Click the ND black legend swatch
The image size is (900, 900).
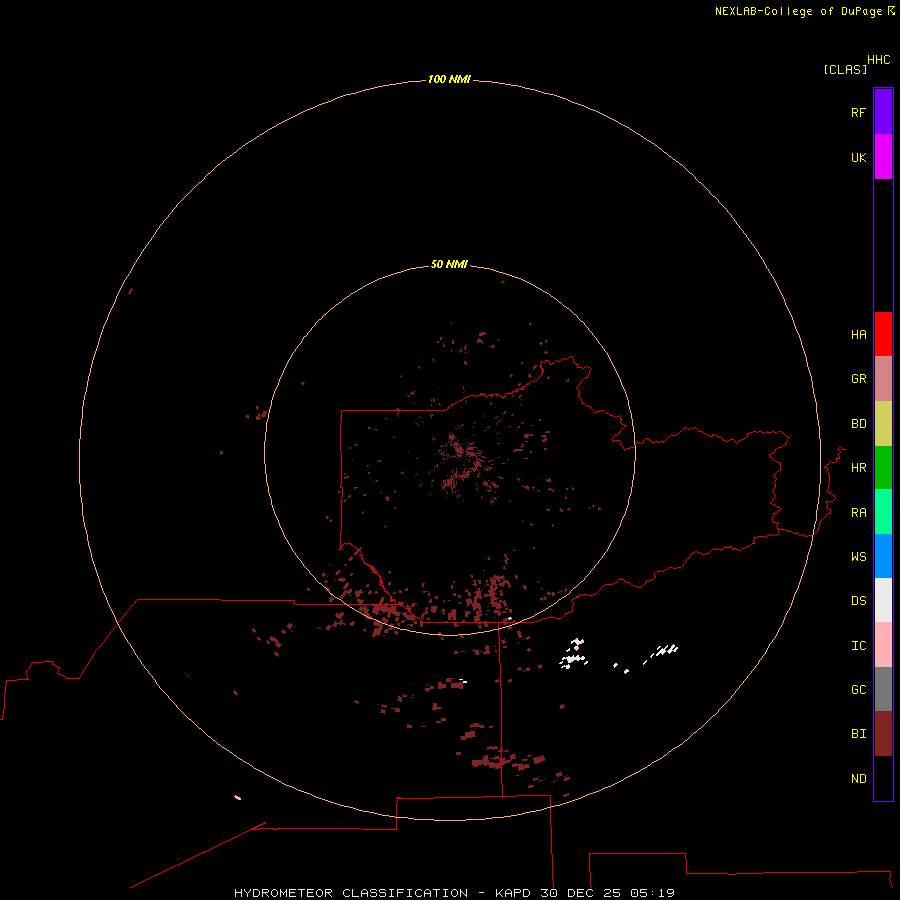883,778
